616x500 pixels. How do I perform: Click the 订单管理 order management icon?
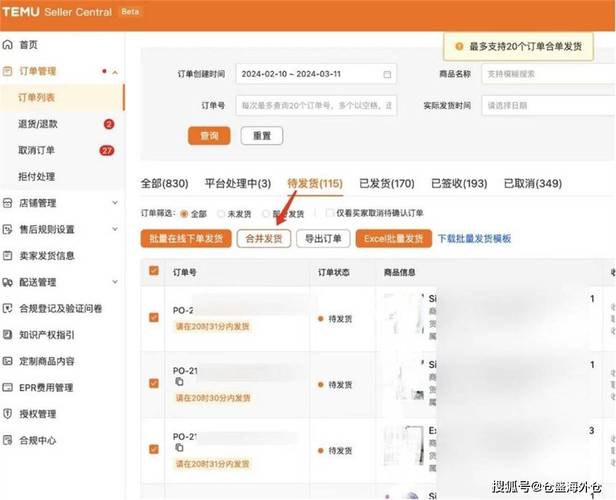(x=7, y=71)
